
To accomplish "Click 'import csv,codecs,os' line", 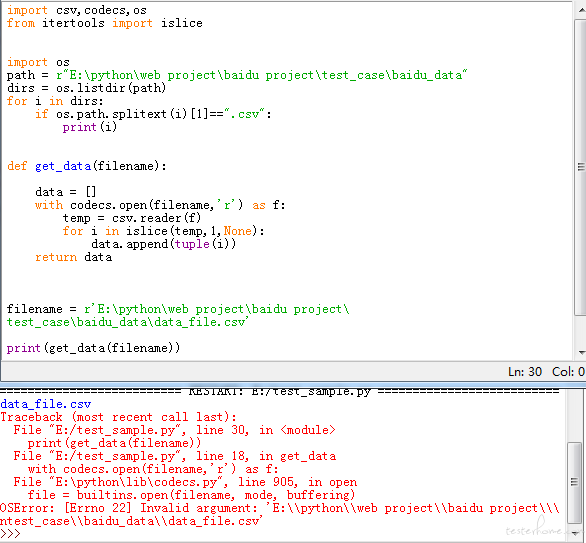I will point(77,10).
